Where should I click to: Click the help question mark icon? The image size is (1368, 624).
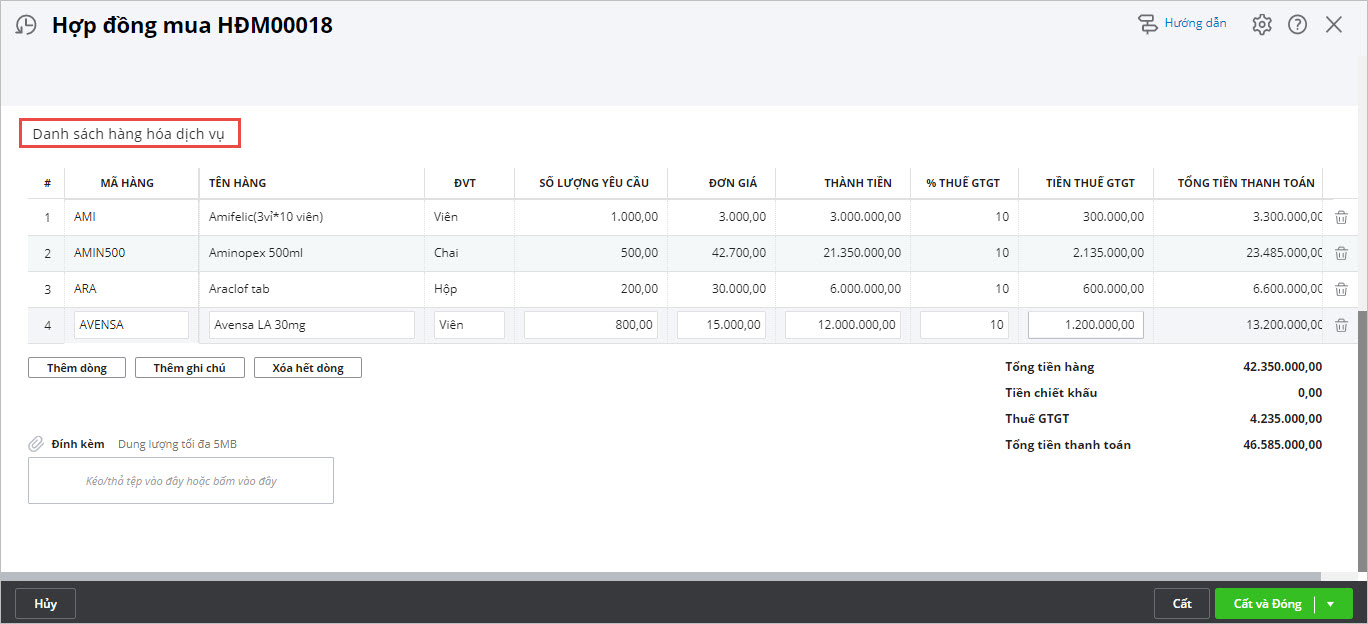[x=1297, y=25]
